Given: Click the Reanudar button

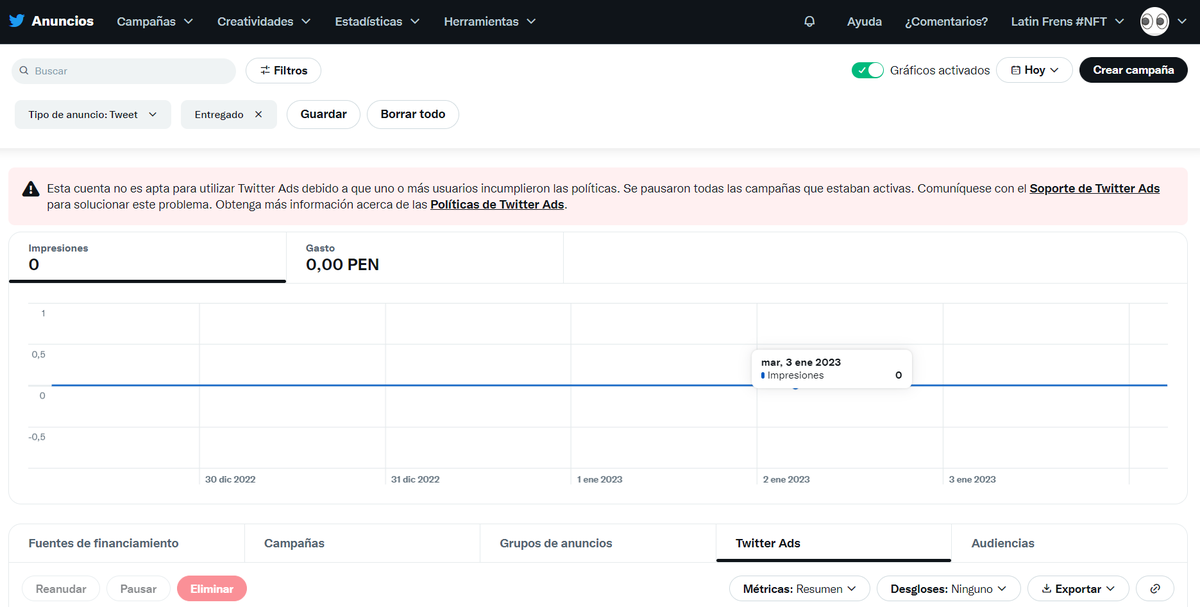Looking at the screenshot, I should coord(61,589).
